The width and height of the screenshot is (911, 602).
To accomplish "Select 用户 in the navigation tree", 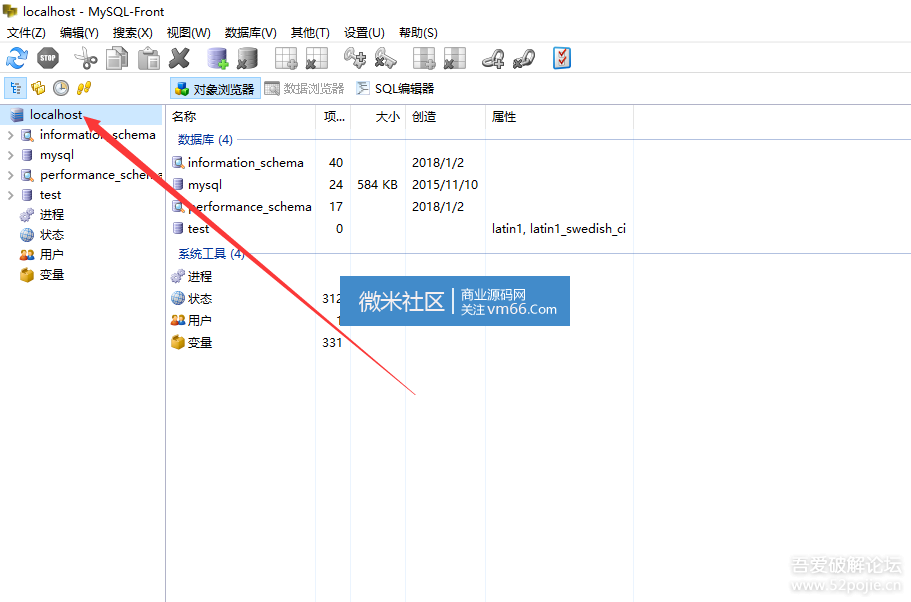I will [x=52, y=255].
